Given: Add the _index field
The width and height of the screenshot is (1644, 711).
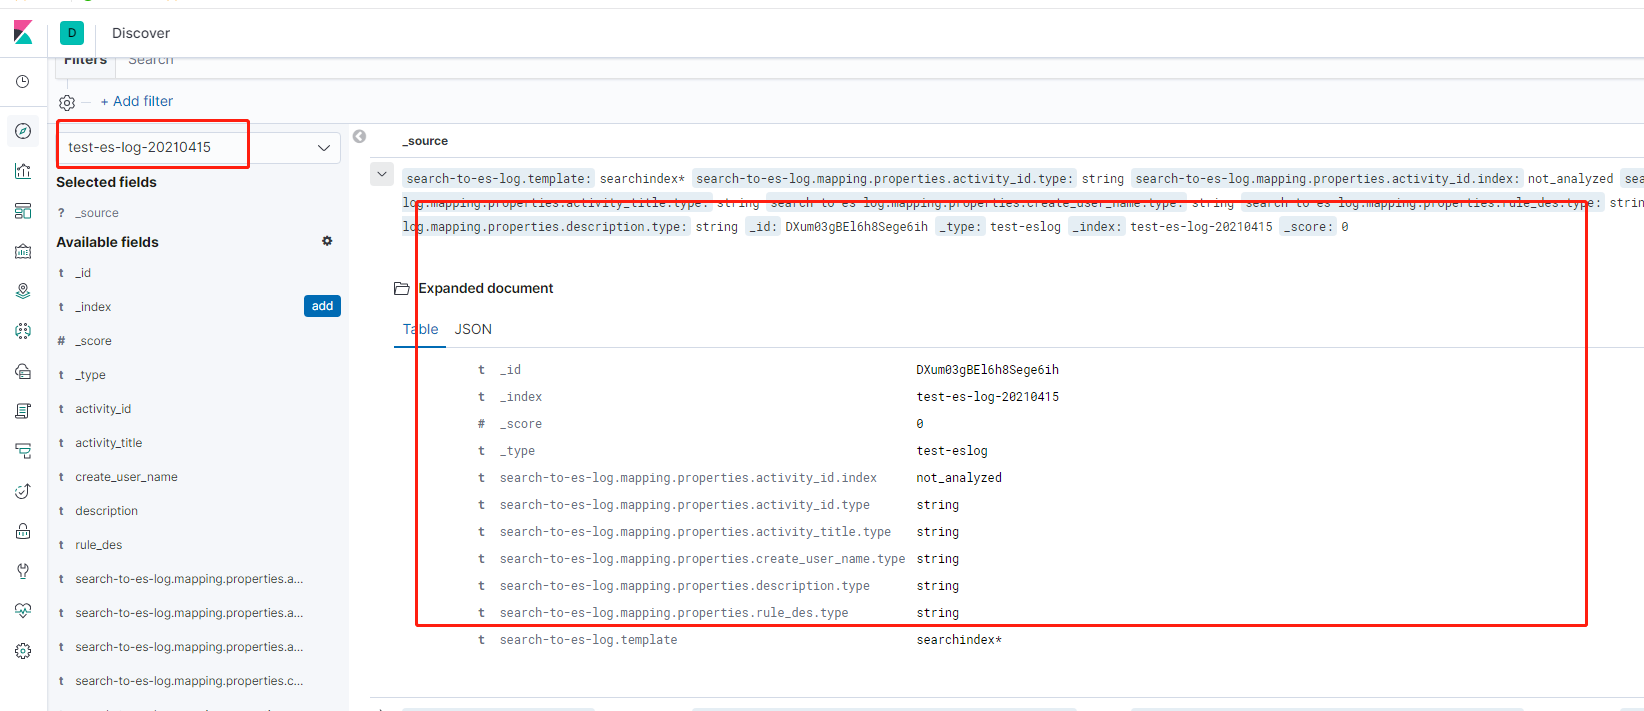Looking at the screenshot, I should [322, 306].
